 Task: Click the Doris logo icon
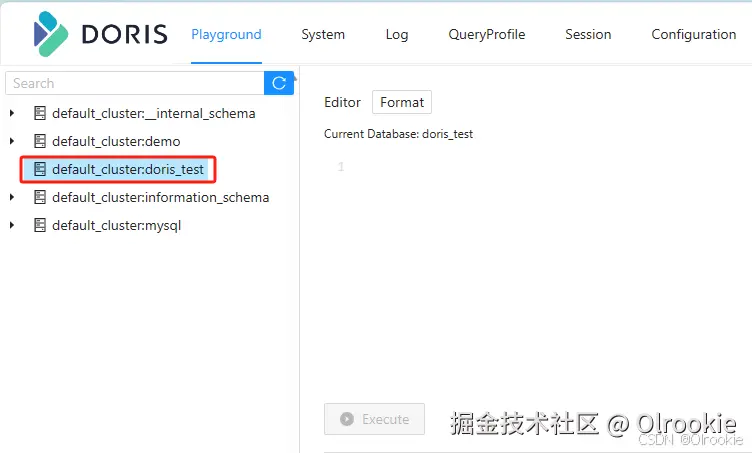[x=51, y=34]
